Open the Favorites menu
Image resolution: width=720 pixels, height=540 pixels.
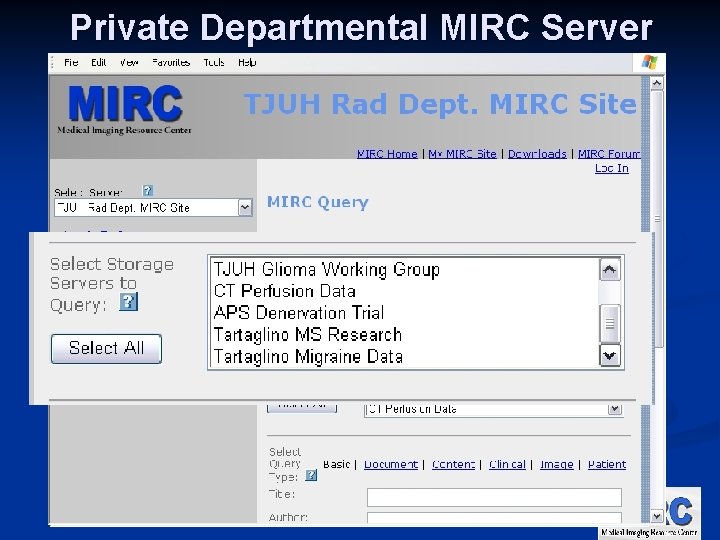coord(171,62)
